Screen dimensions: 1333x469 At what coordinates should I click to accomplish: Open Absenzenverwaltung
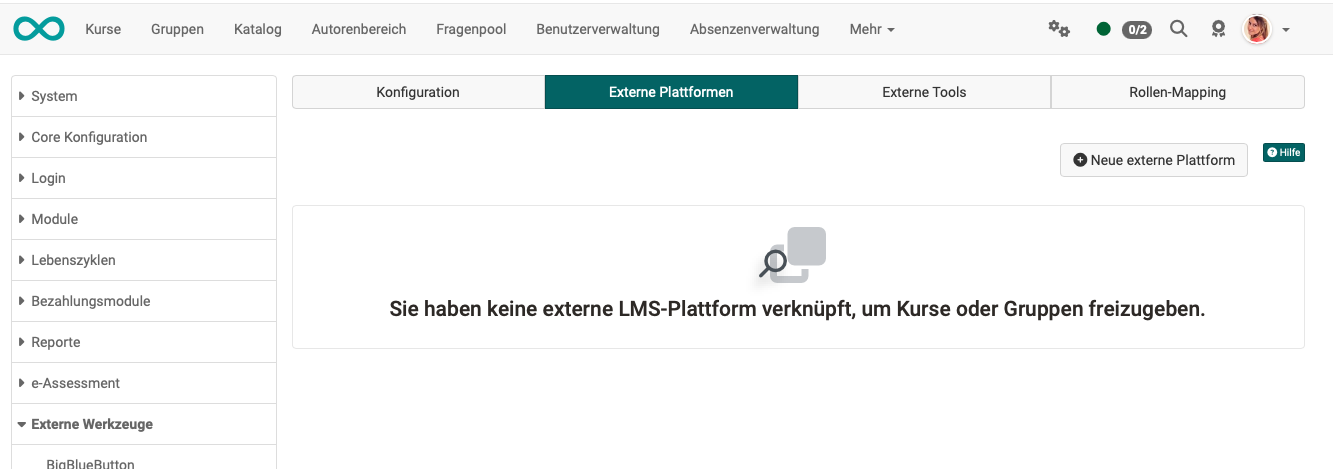pyautogui.click(x=755, y=29)
